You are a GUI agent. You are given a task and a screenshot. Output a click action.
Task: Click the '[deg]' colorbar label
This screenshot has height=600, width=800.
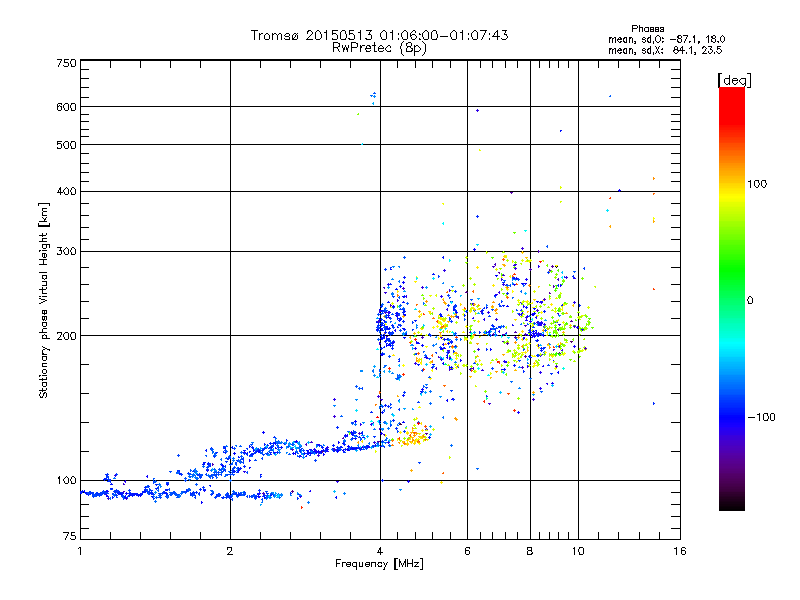click(x=734, y=80)
